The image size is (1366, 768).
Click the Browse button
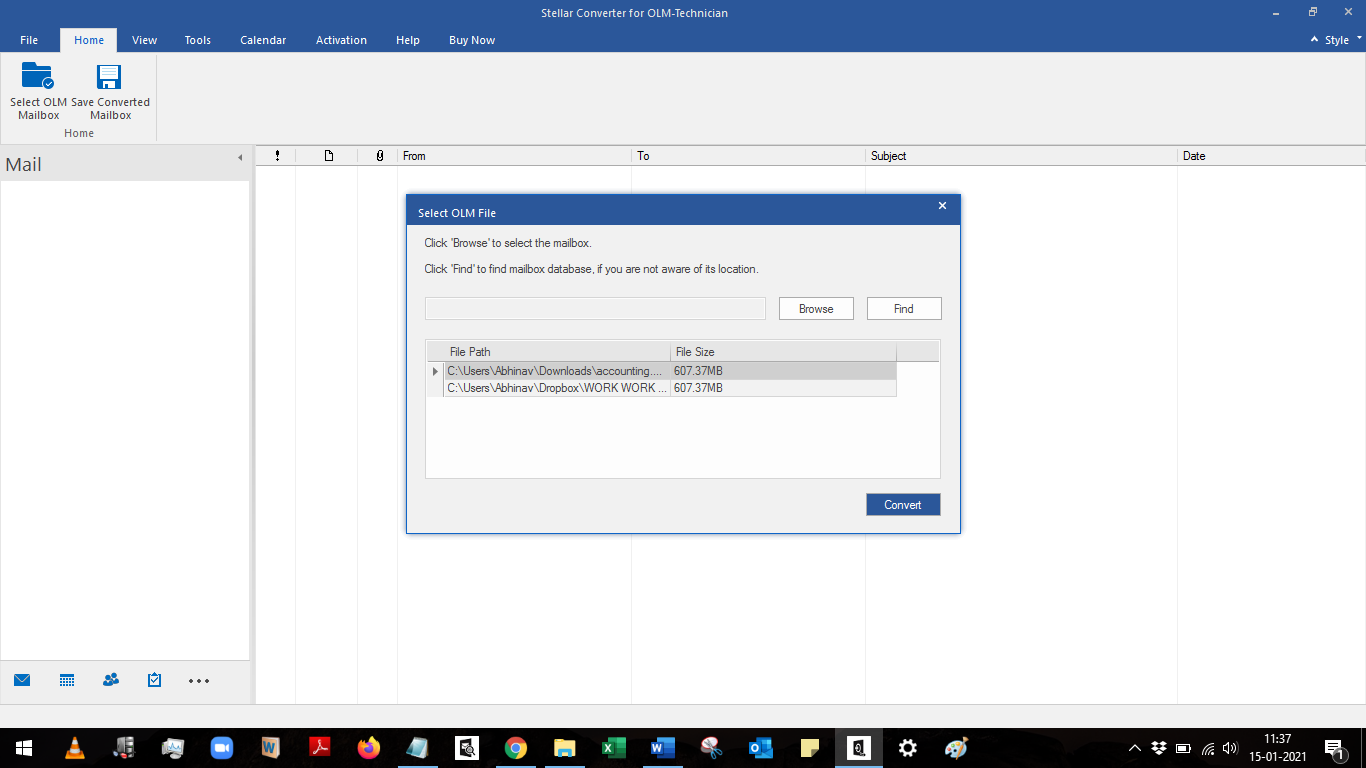(x=816, y=309)
